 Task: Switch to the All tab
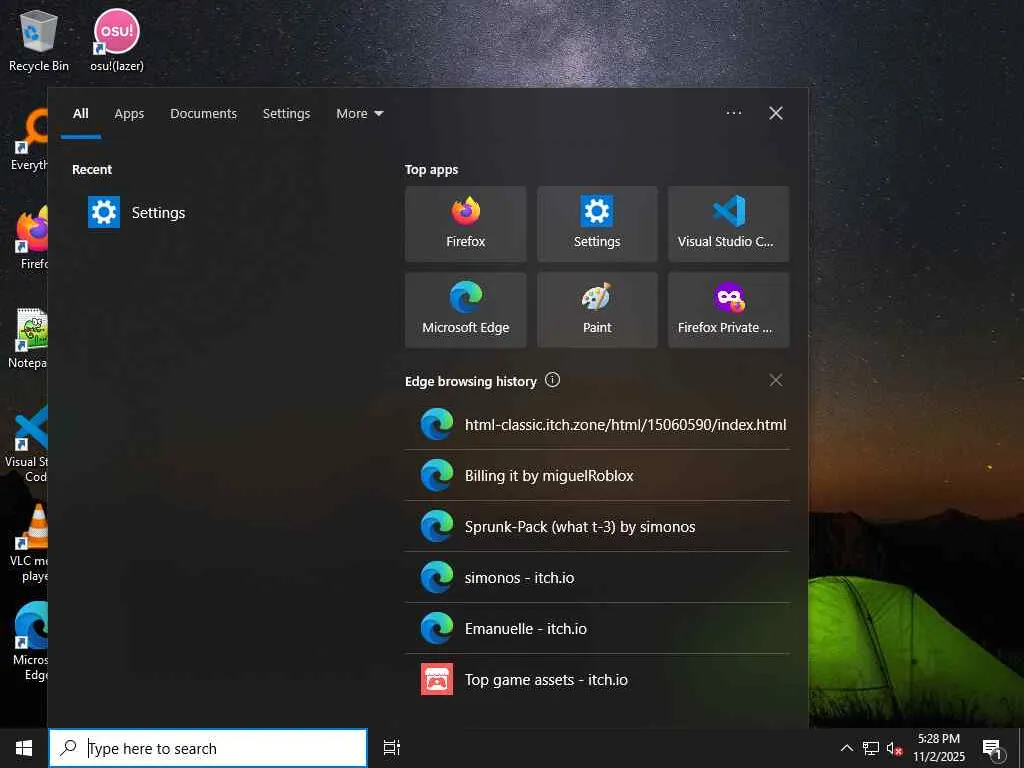click(80, 114)
